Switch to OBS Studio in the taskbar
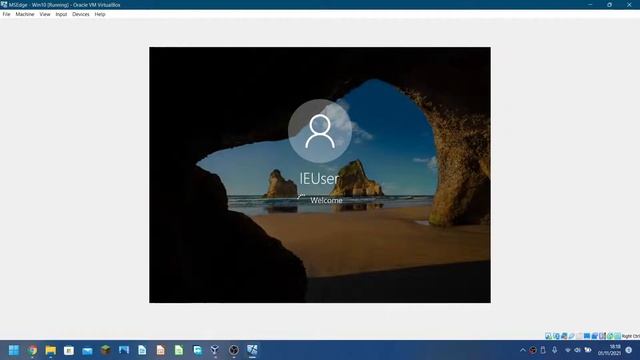The width and height of the screenshot is (640, 360). [234, 350]
